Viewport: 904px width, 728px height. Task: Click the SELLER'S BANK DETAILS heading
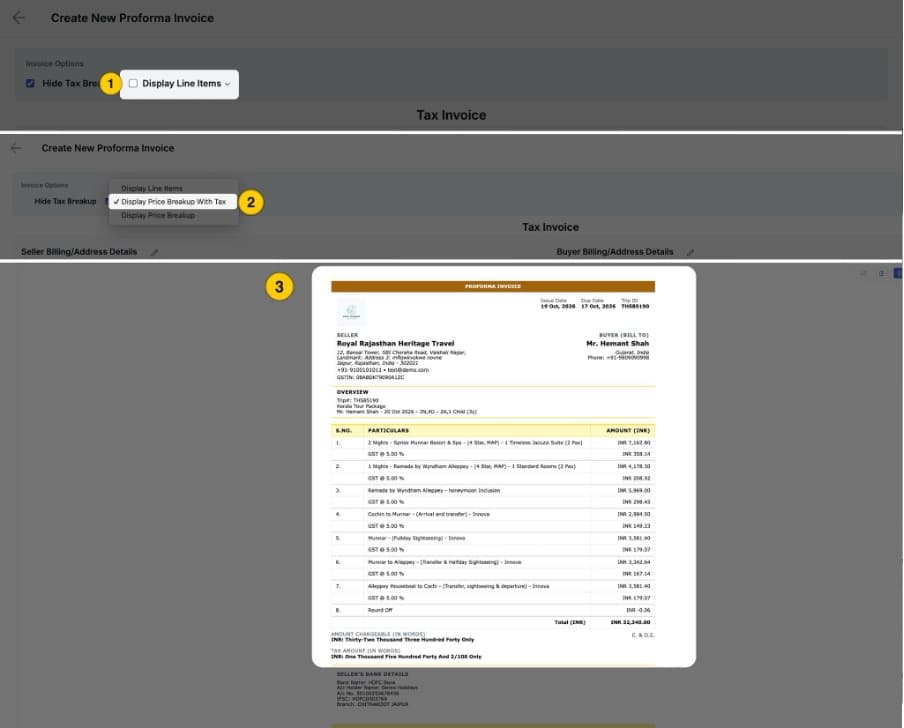pos(372,674)
